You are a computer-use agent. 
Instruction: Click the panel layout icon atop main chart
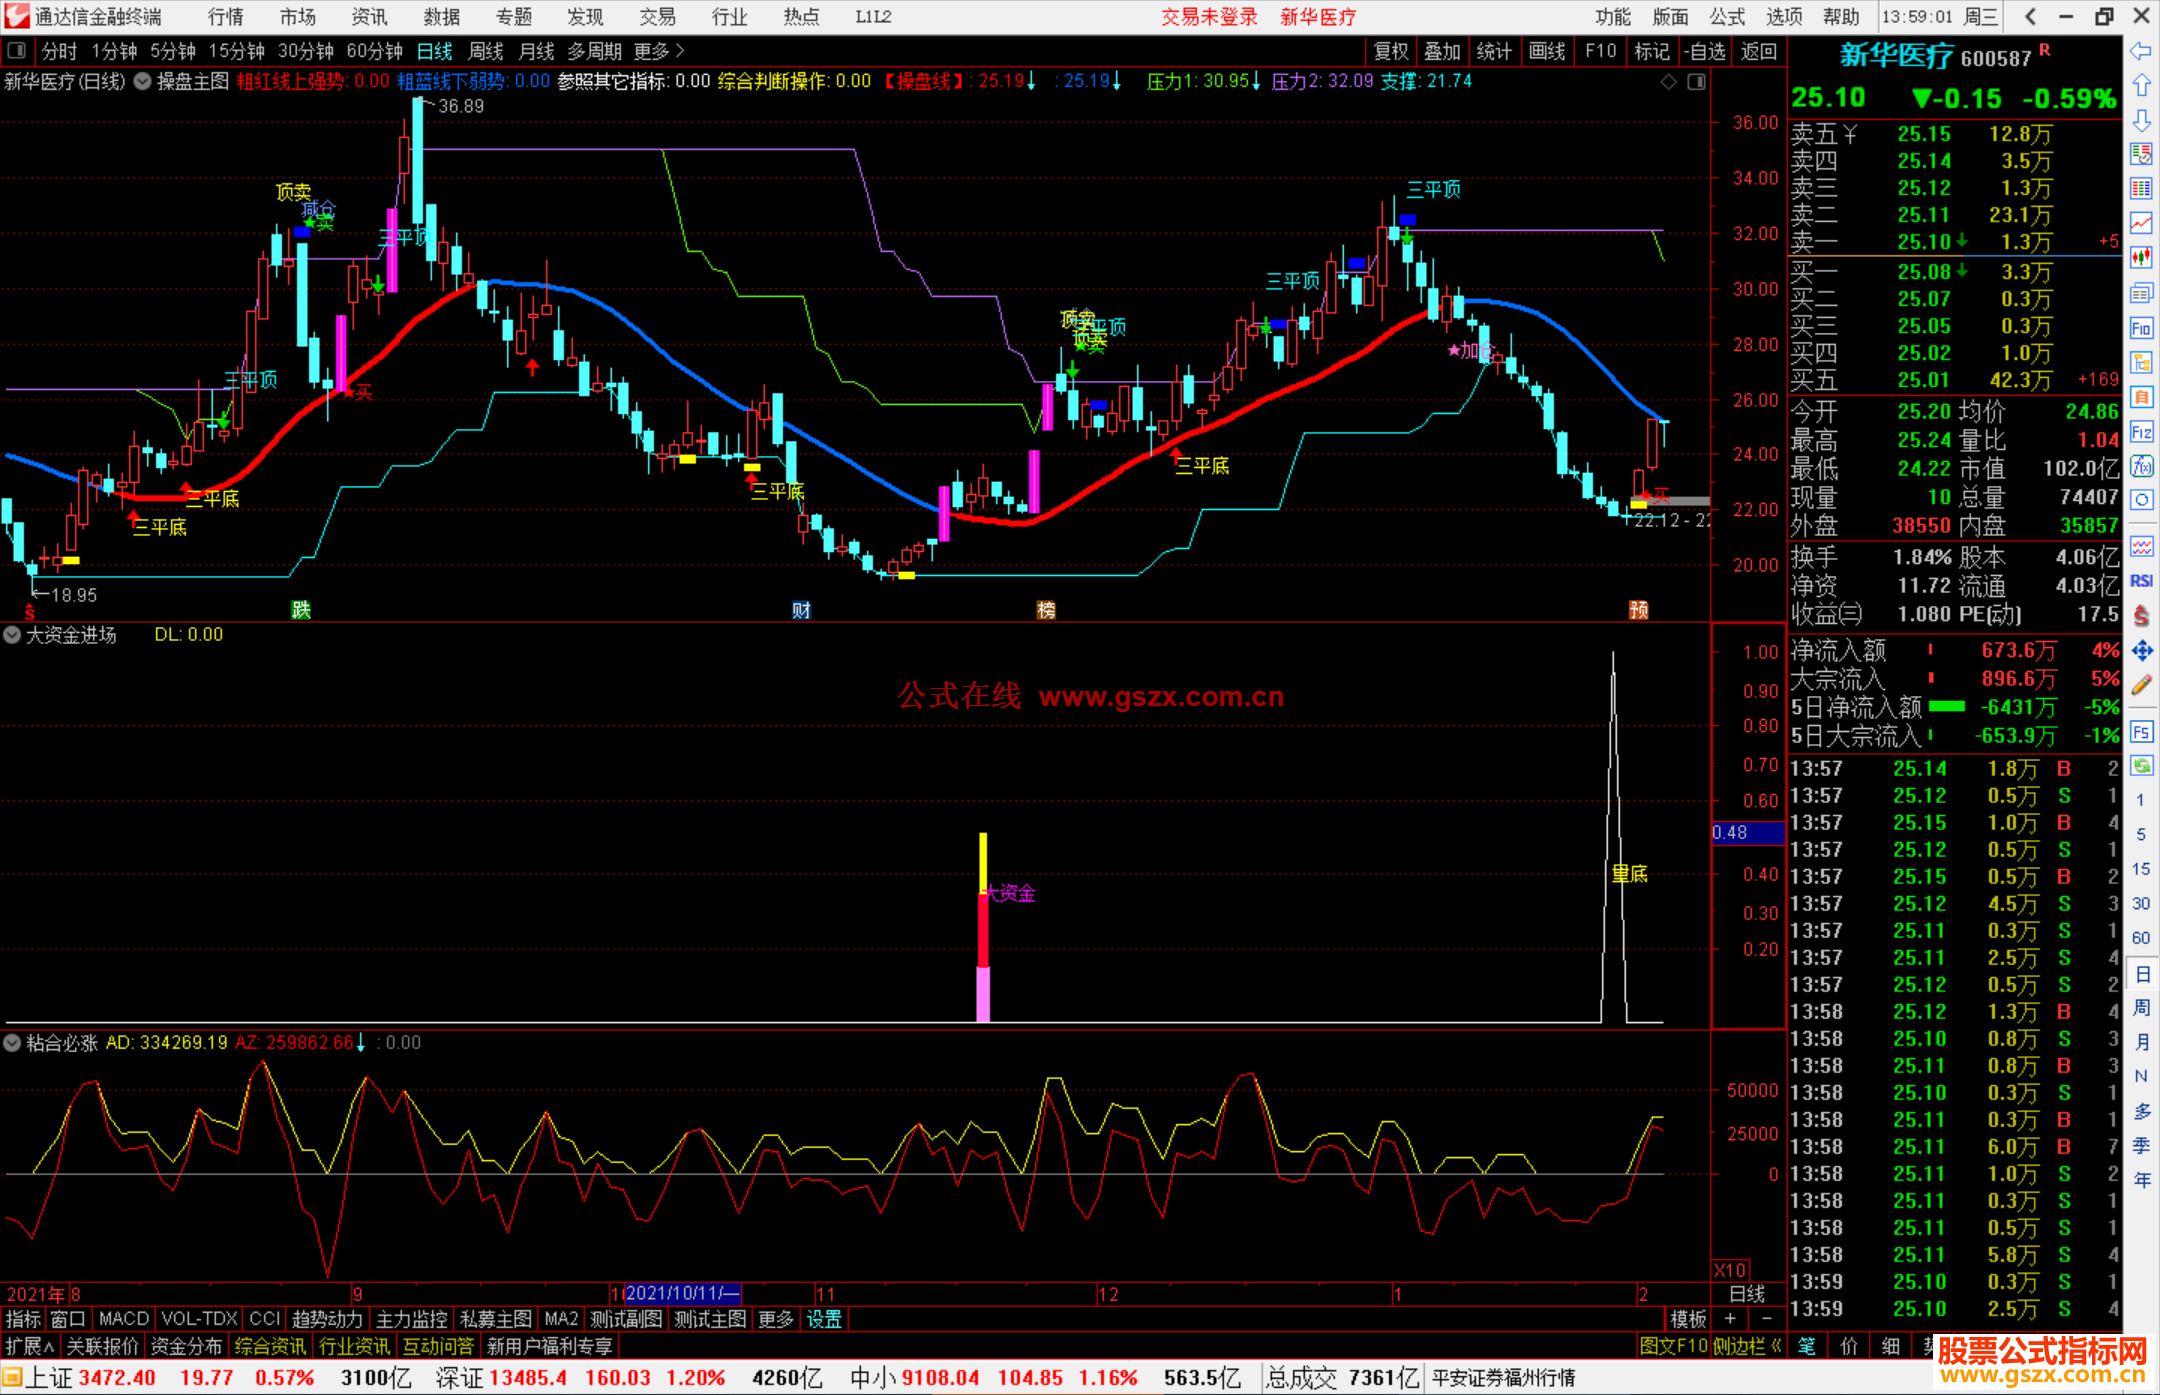(1696, 82)
